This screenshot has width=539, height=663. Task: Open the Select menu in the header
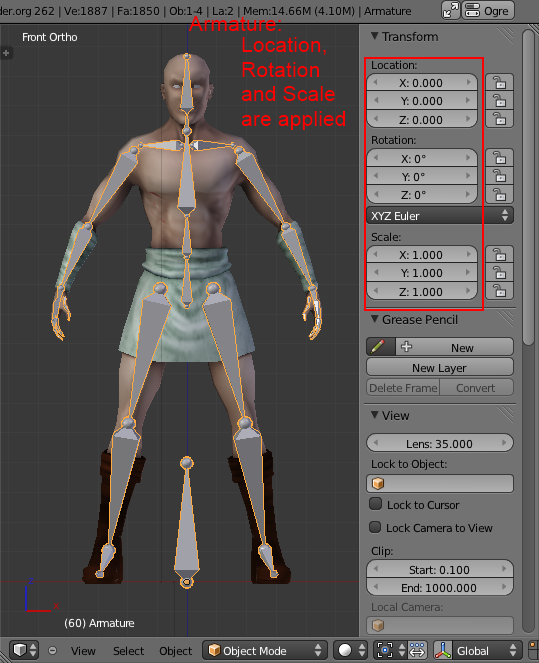click(x=128, y=651)
